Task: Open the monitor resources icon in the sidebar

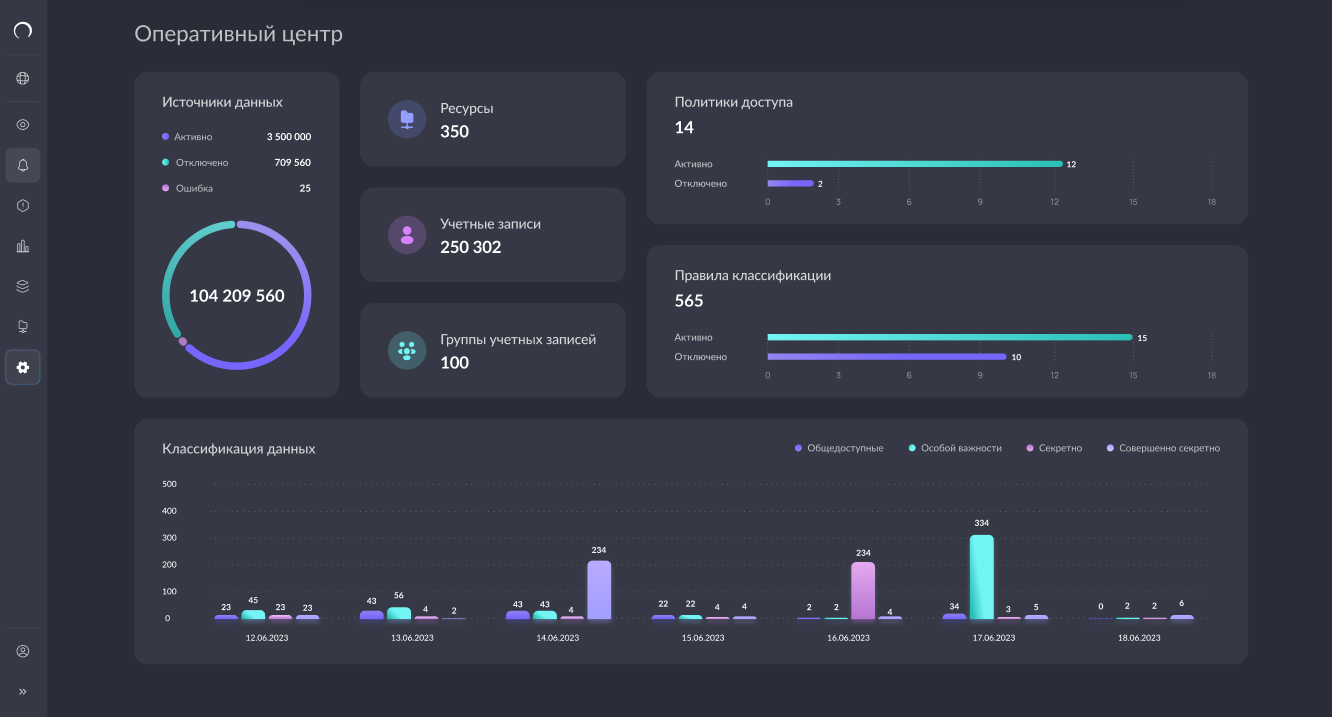Action: 23,327
